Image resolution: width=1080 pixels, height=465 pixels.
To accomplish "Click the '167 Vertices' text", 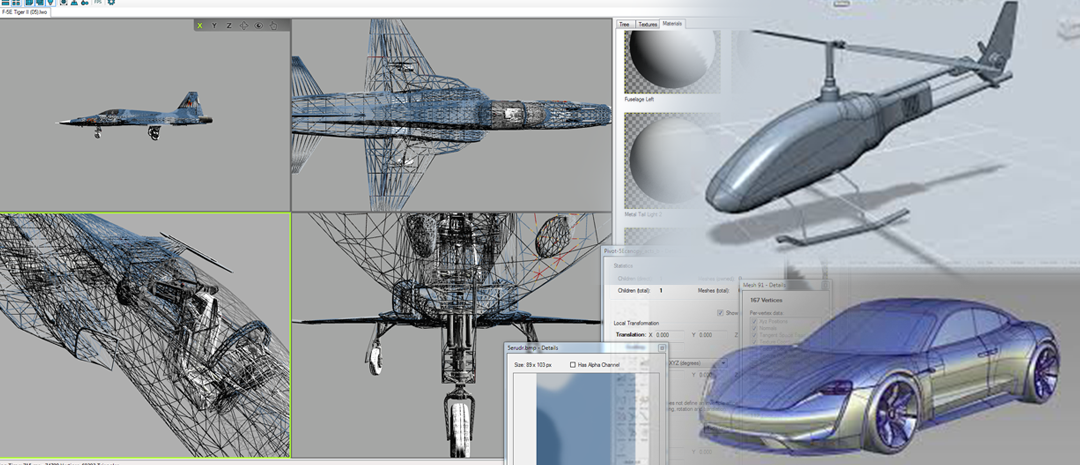I will (766, 300).
